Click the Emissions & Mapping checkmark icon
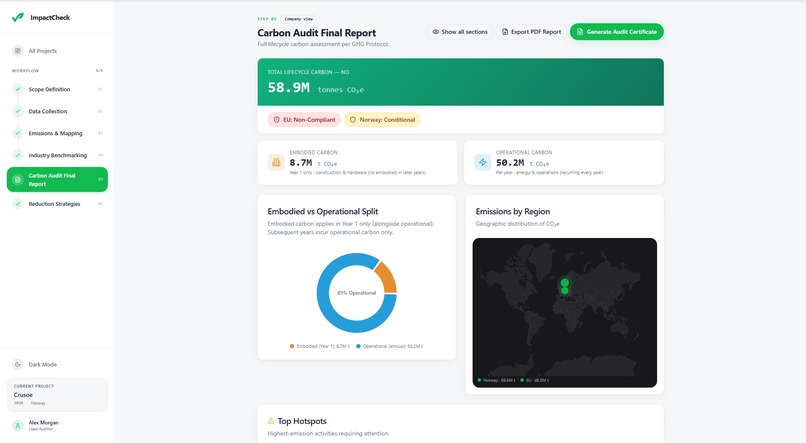The height and width of the screenshot is (443, 806). pyautogui.click(x=18, y=133)
